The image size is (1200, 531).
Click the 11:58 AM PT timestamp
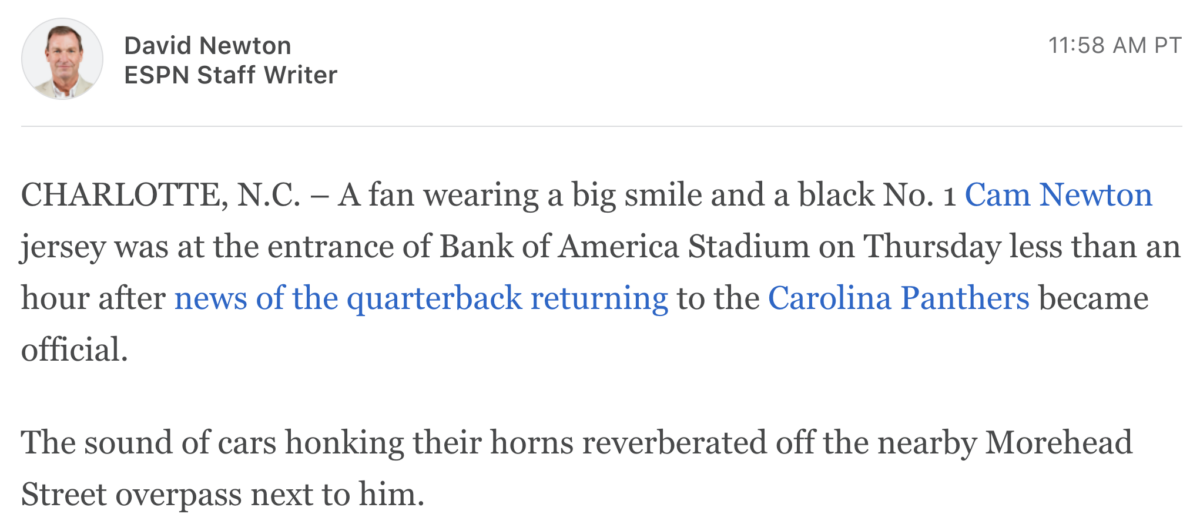[1114, 46]
